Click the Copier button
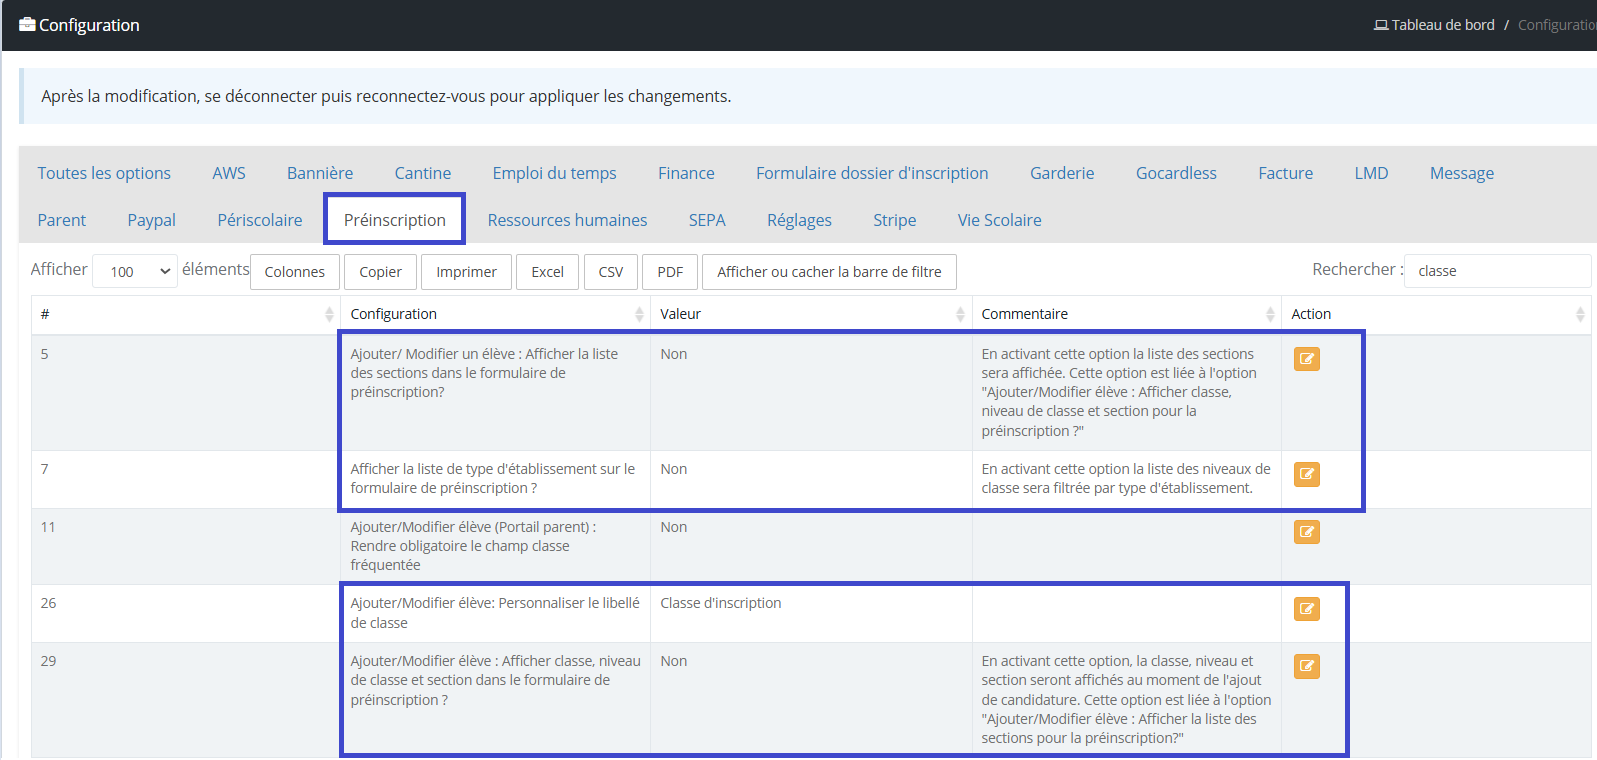The image size is (1597, 760). click(x=381, y=272)
